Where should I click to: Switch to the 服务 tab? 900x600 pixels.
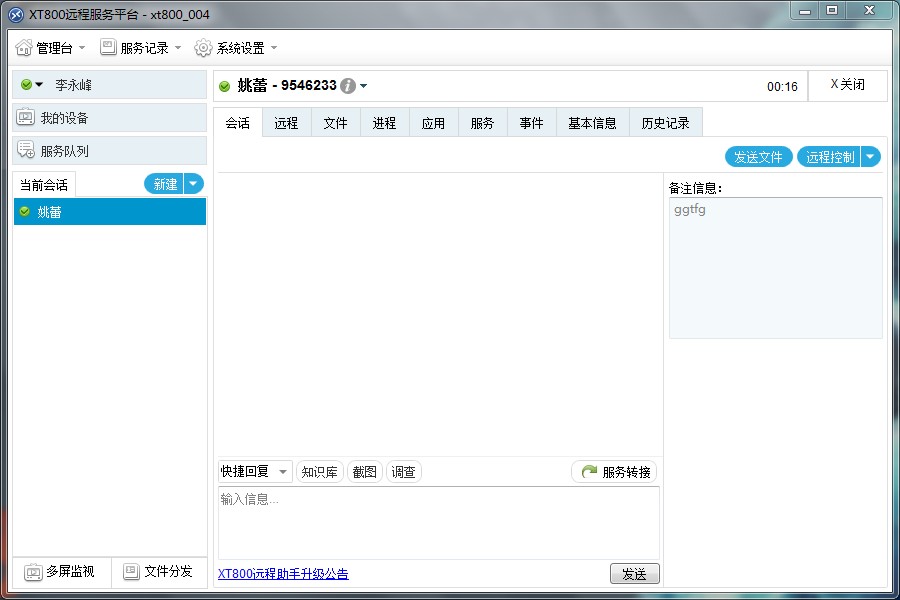[483, 123]
